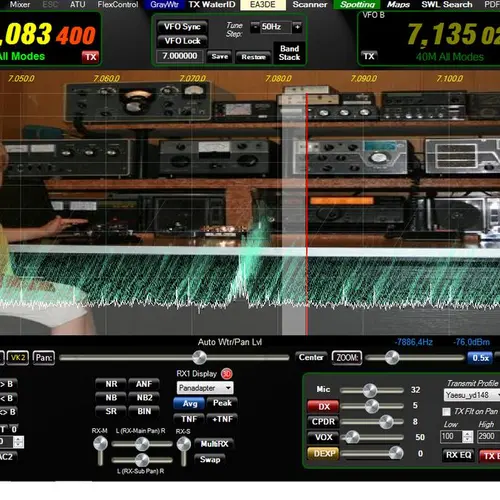This screenshot has width=500, height=500.
Task: Adjust the RX-Main Pan slider
Action: 142,444
